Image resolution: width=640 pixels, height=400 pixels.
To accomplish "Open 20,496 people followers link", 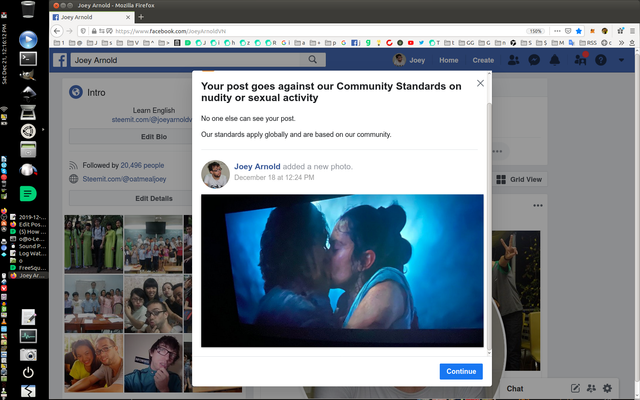I will pos(142,165).
